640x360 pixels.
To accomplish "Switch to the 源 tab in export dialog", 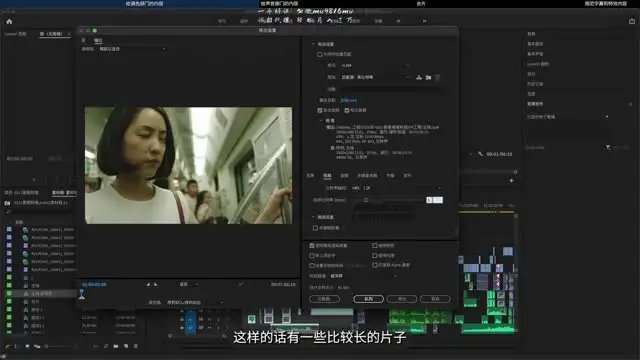I will [x=84, y=40].
